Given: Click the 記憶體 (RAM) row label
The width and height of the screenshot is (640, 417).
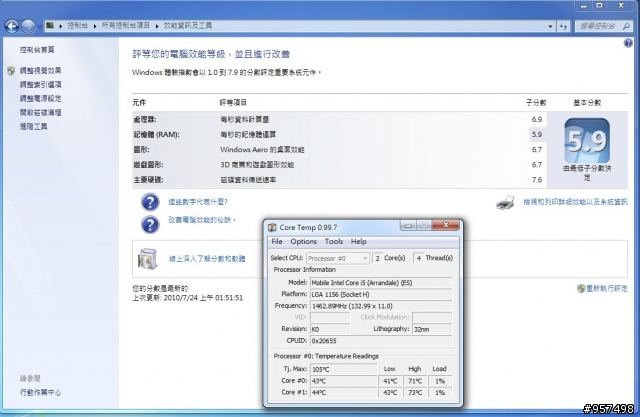Looking at the screenshot, I should pyautogui.click(x=156, y=135).
